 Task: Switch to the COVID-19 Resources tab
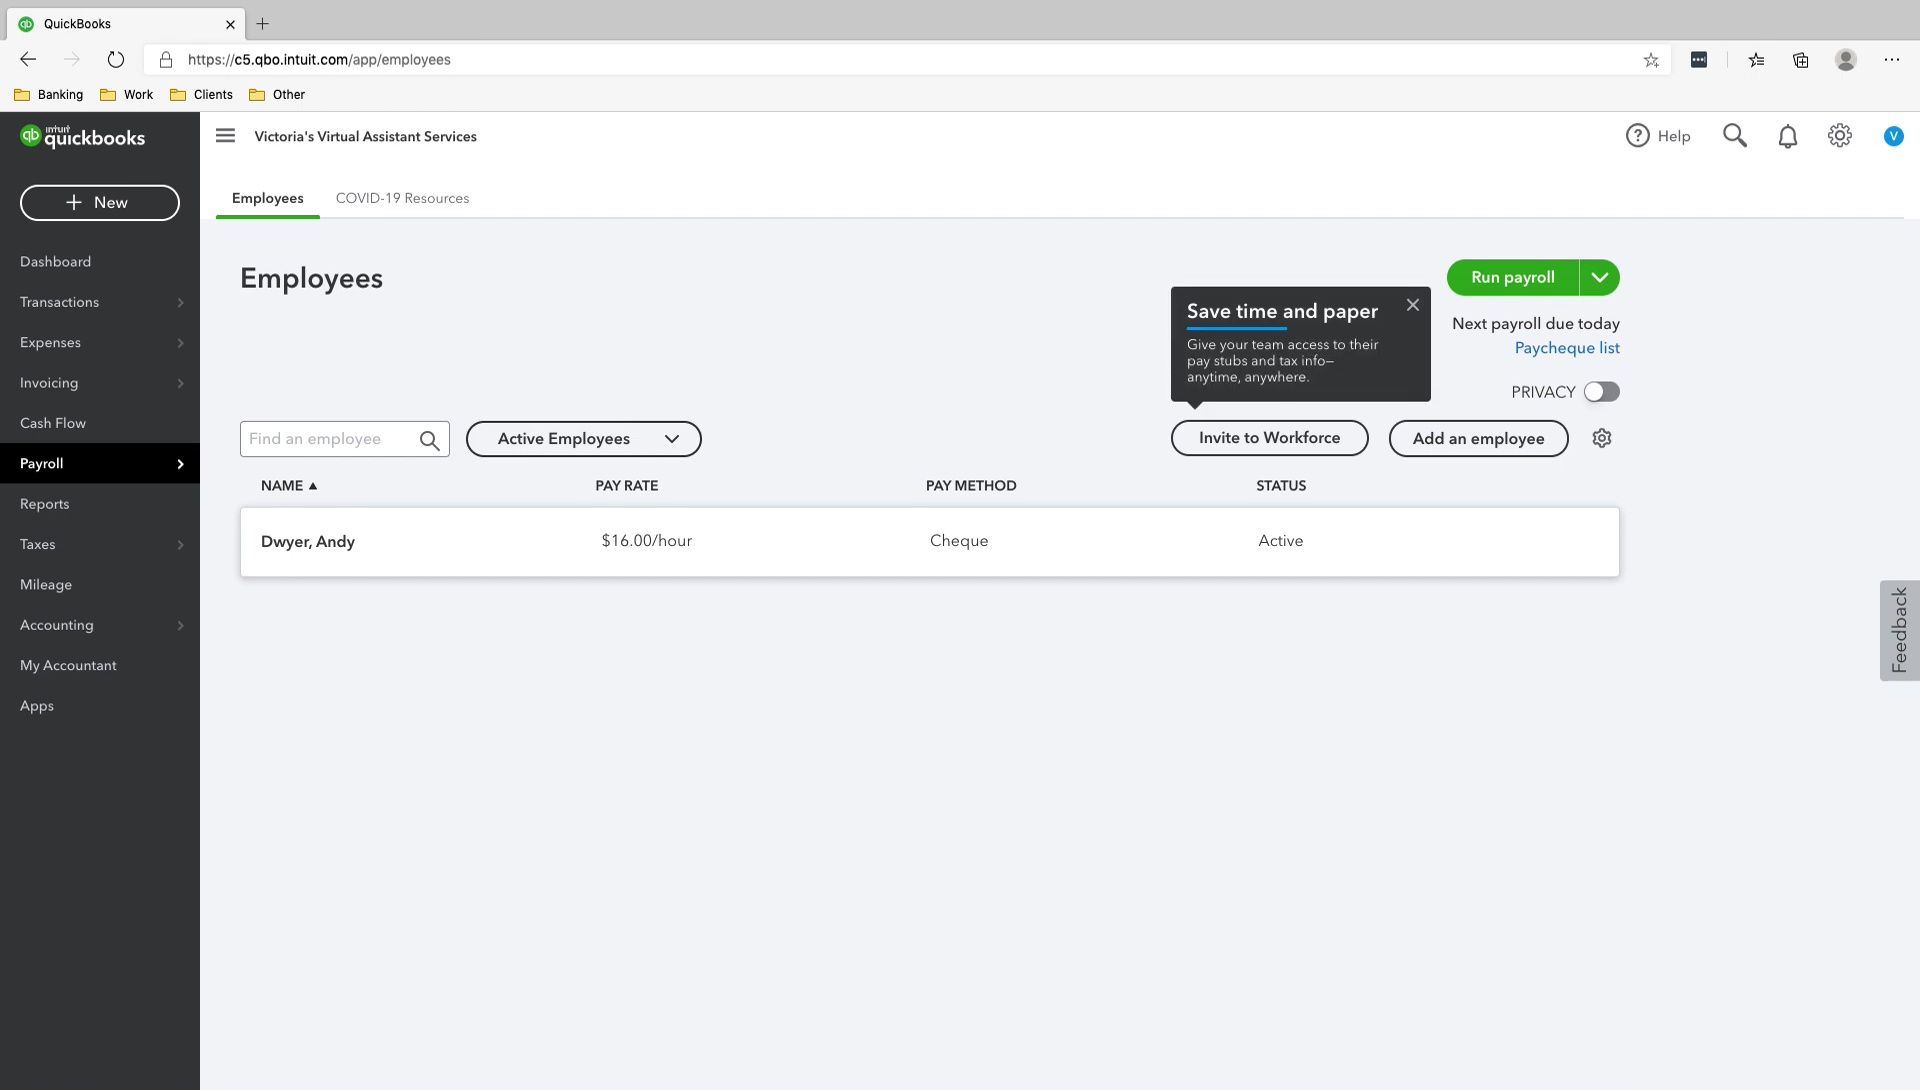(x=402, y=198)
